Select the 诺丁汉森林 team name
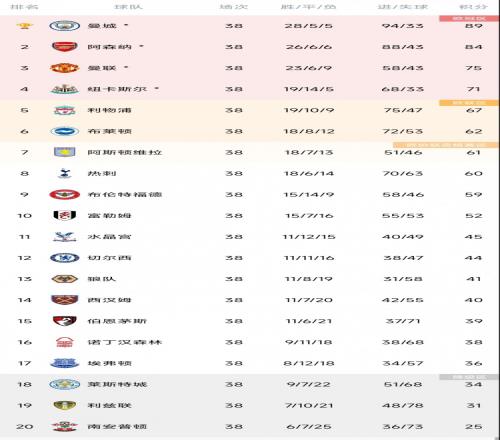 click(x=125, y=342)
